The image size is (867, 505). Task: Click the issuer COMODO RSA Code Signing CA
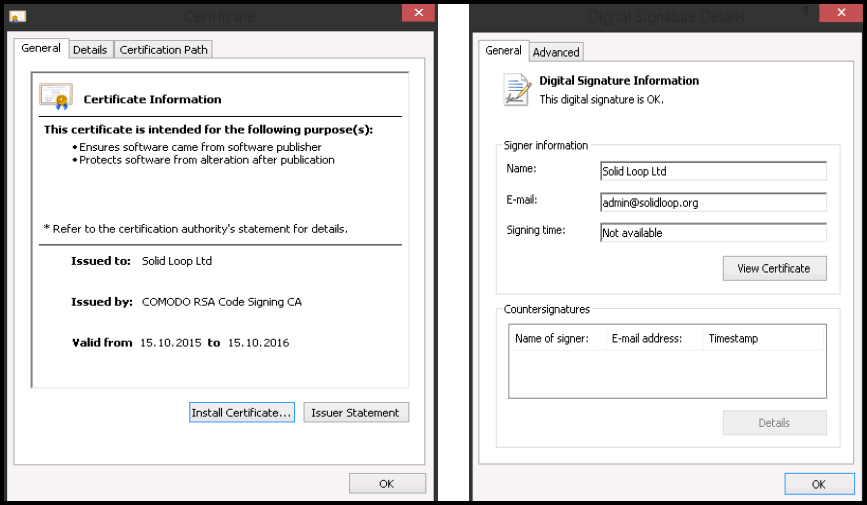point(222,302)
